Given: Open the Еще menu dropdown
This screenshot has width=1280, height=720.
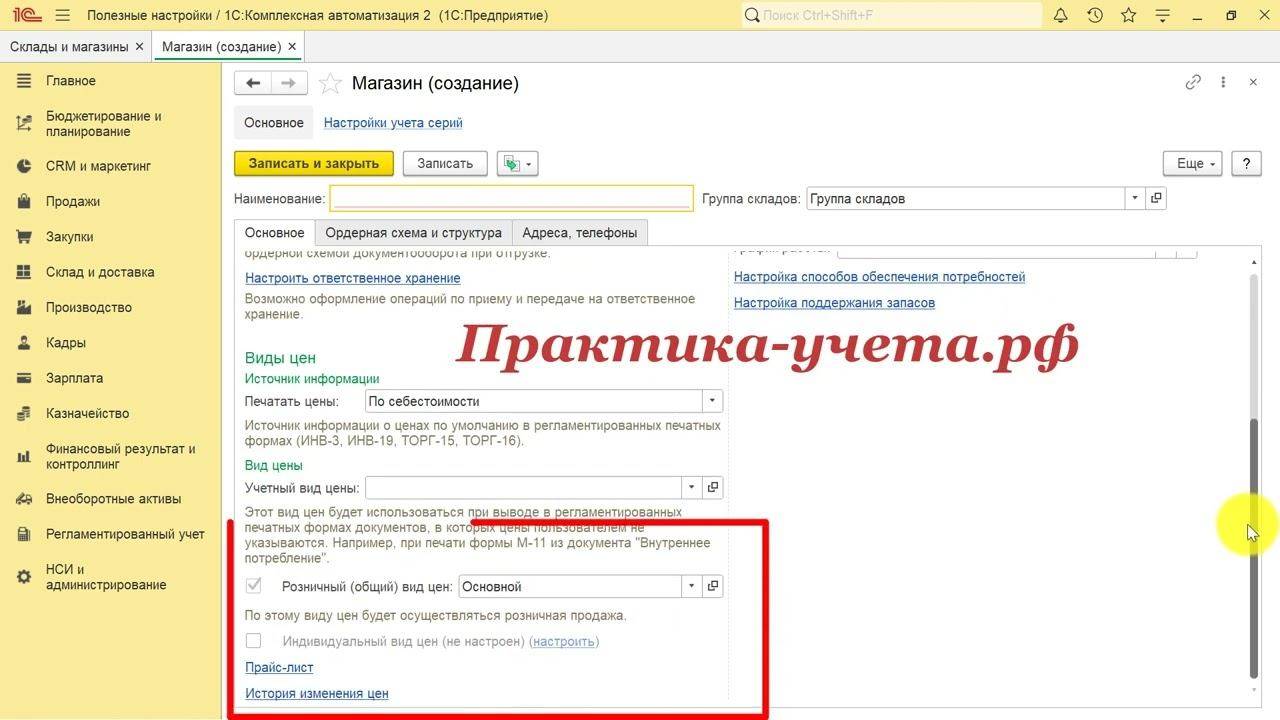Looking at the screenshot, I should [x=1193, y=163].
